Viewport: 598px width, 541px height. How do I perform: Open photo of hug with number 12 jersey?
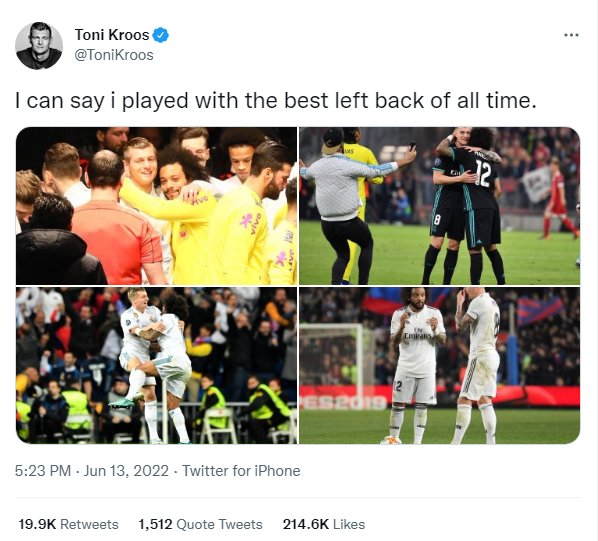[439, 206]
